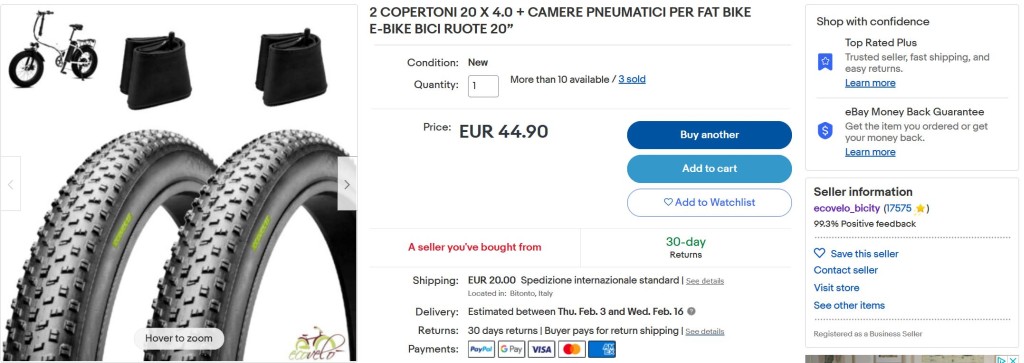Click the Buy another button
1024x363 pixels.
click(709, 134)
